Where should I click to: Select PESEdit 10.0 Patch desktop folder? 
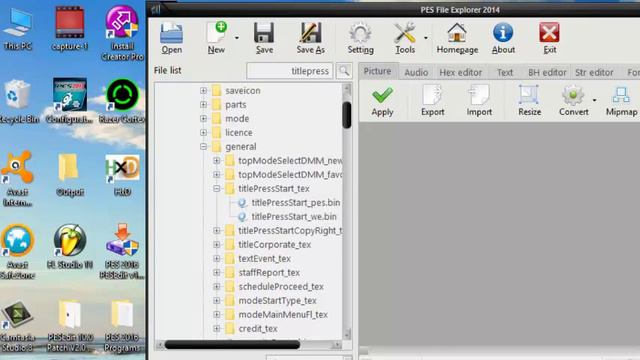[70, 326]
